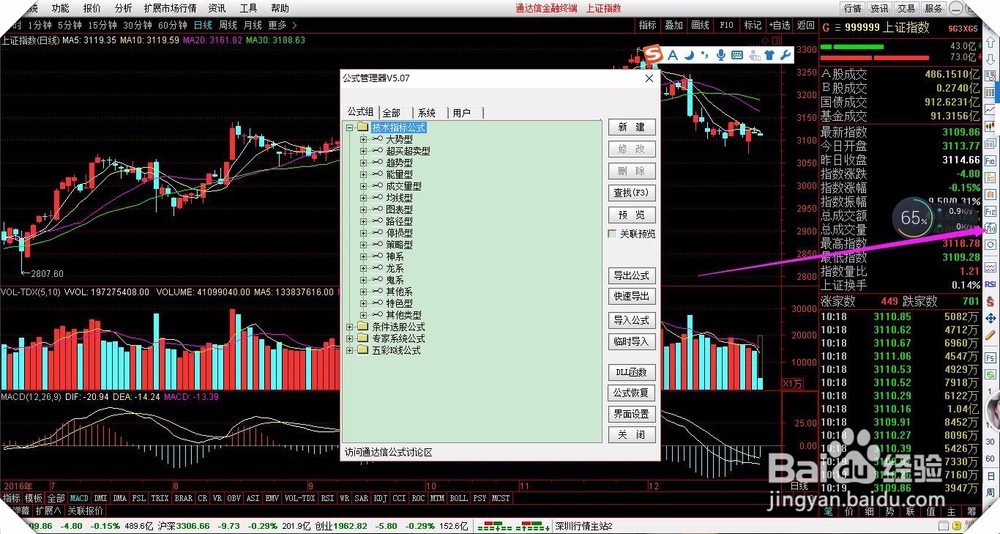Click the RSI icon in right sidebar

(990, 284)
